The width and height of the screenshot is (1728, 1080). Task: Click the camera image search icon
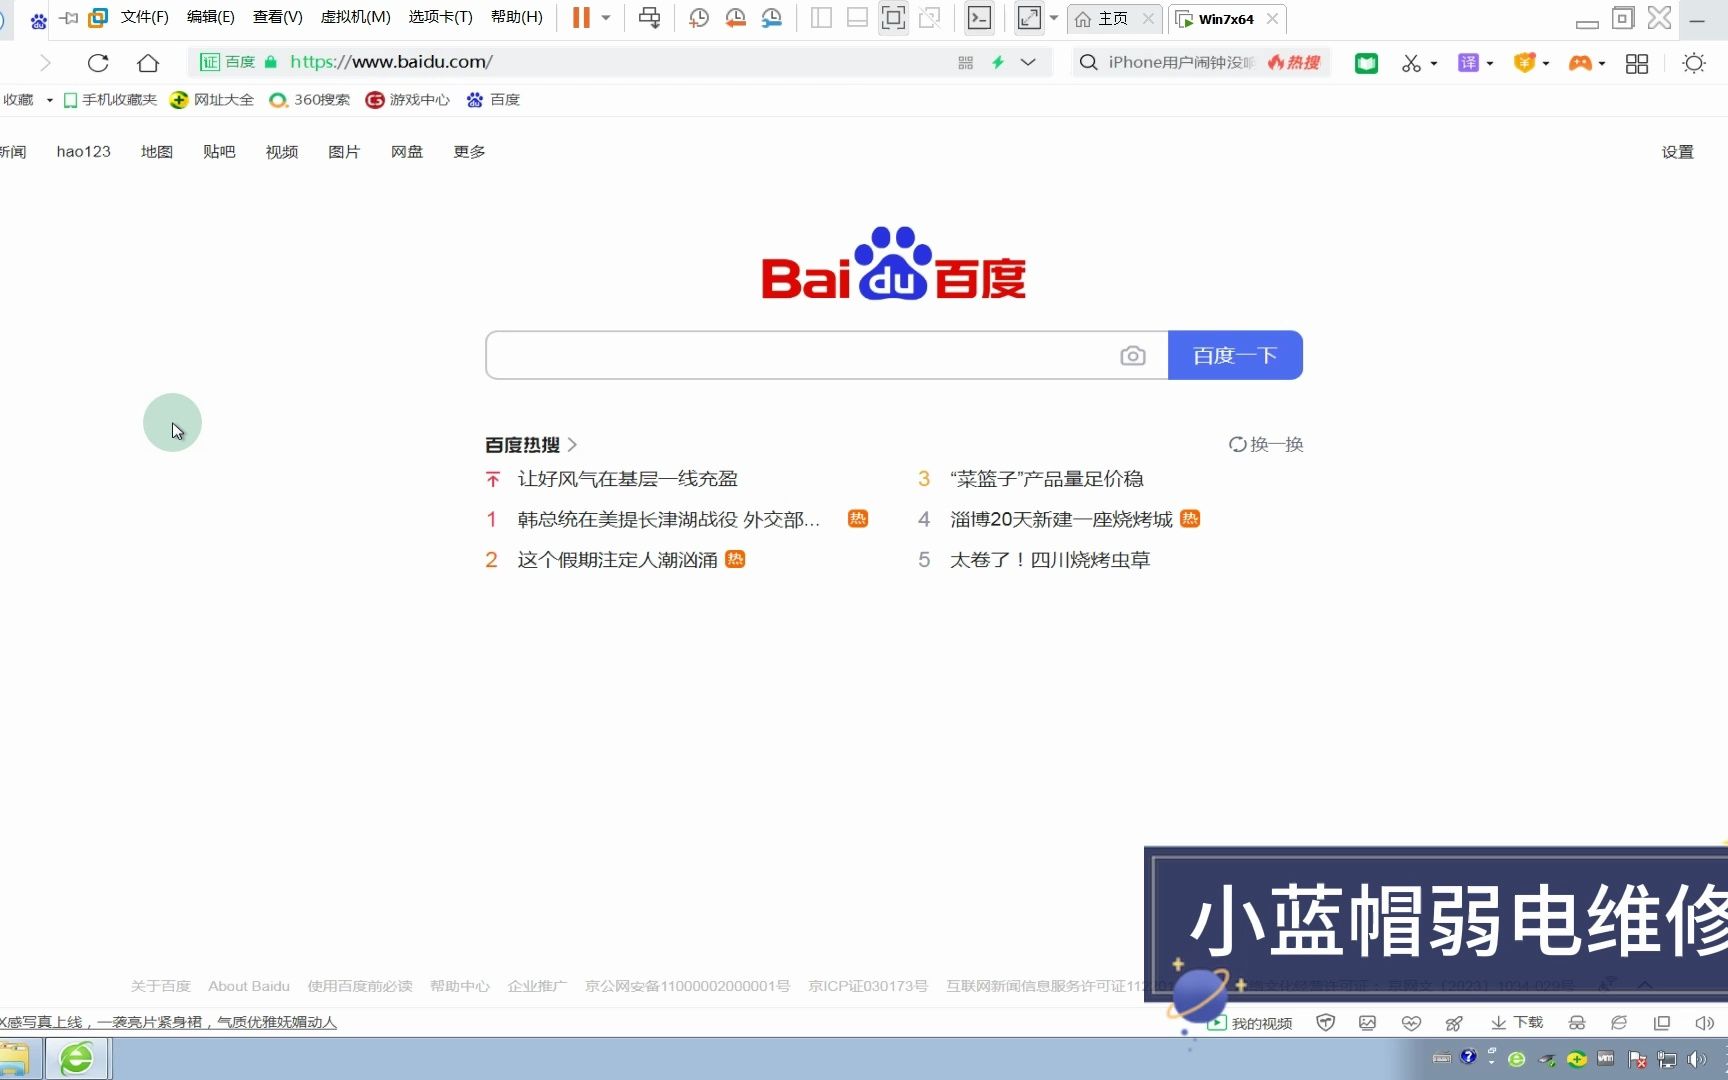[x=1133, y=355]
